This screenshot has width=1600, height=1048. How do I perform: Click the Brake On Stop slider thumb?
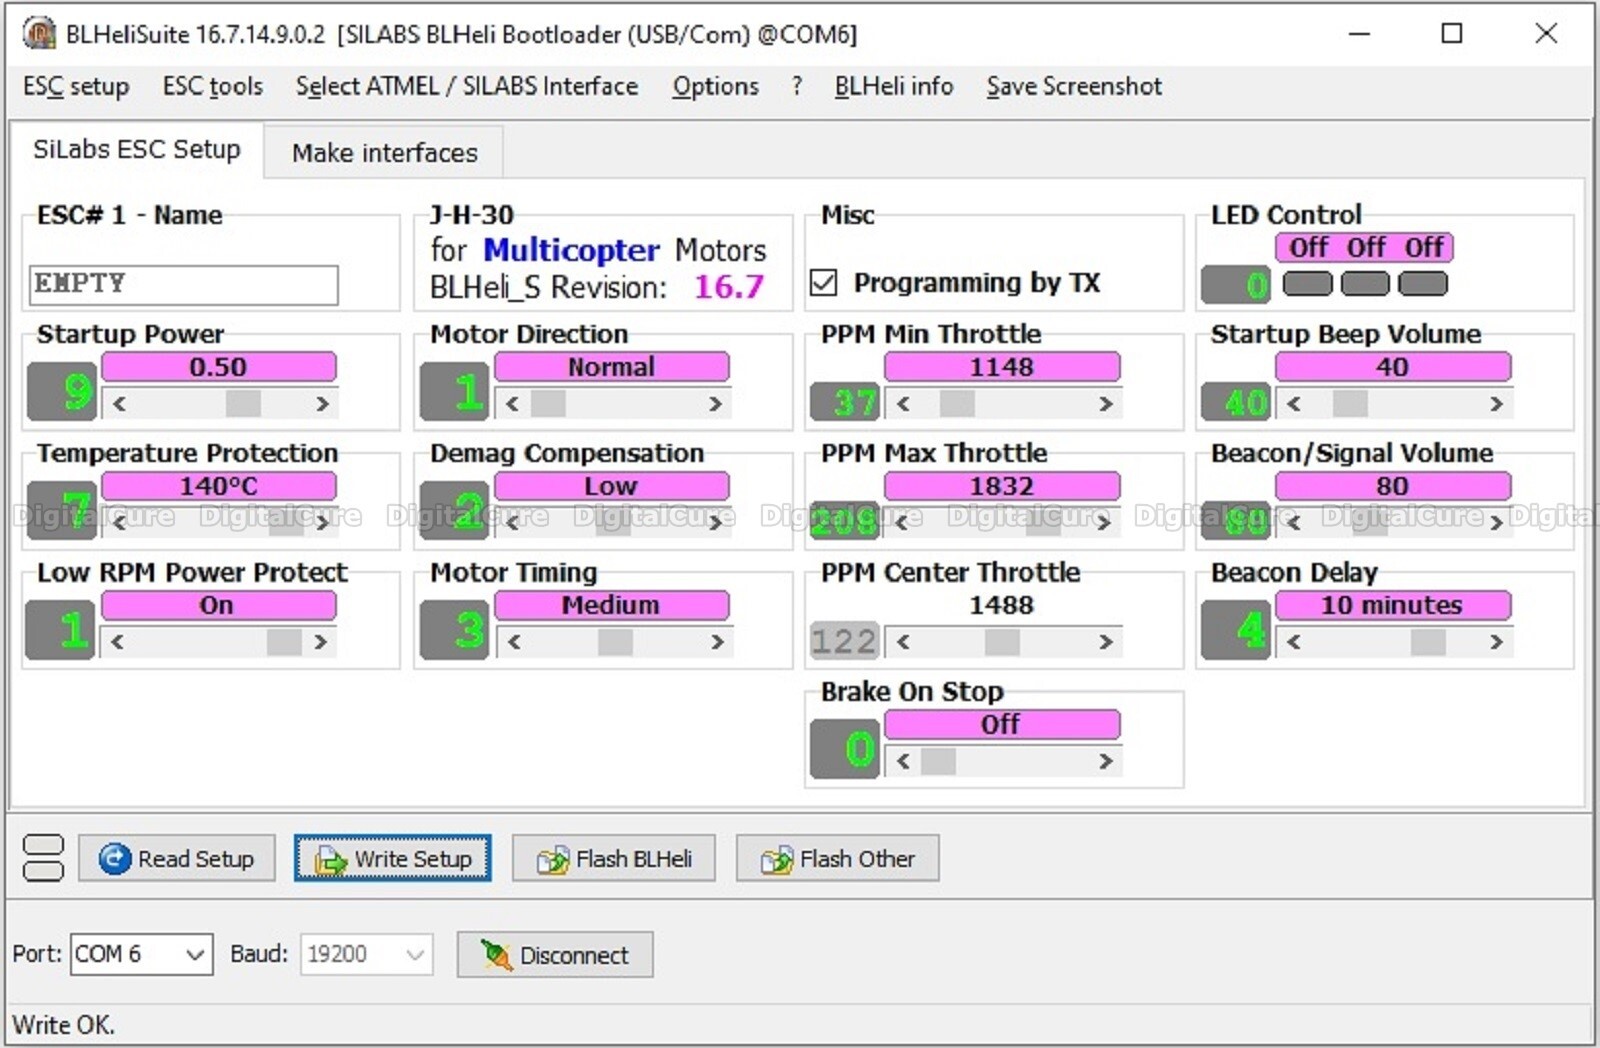pyautogui.click(x=938, y=761)
